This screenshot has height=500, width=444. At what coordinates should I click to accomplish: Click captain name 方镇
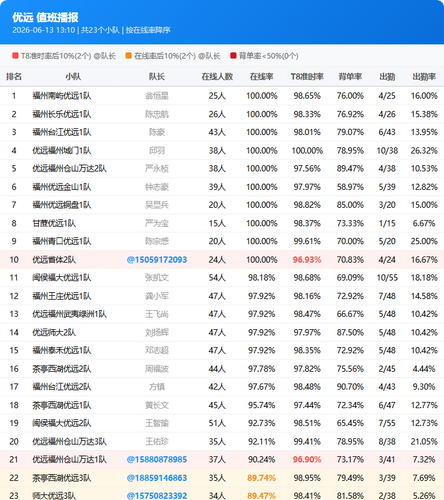coord(157,387)
